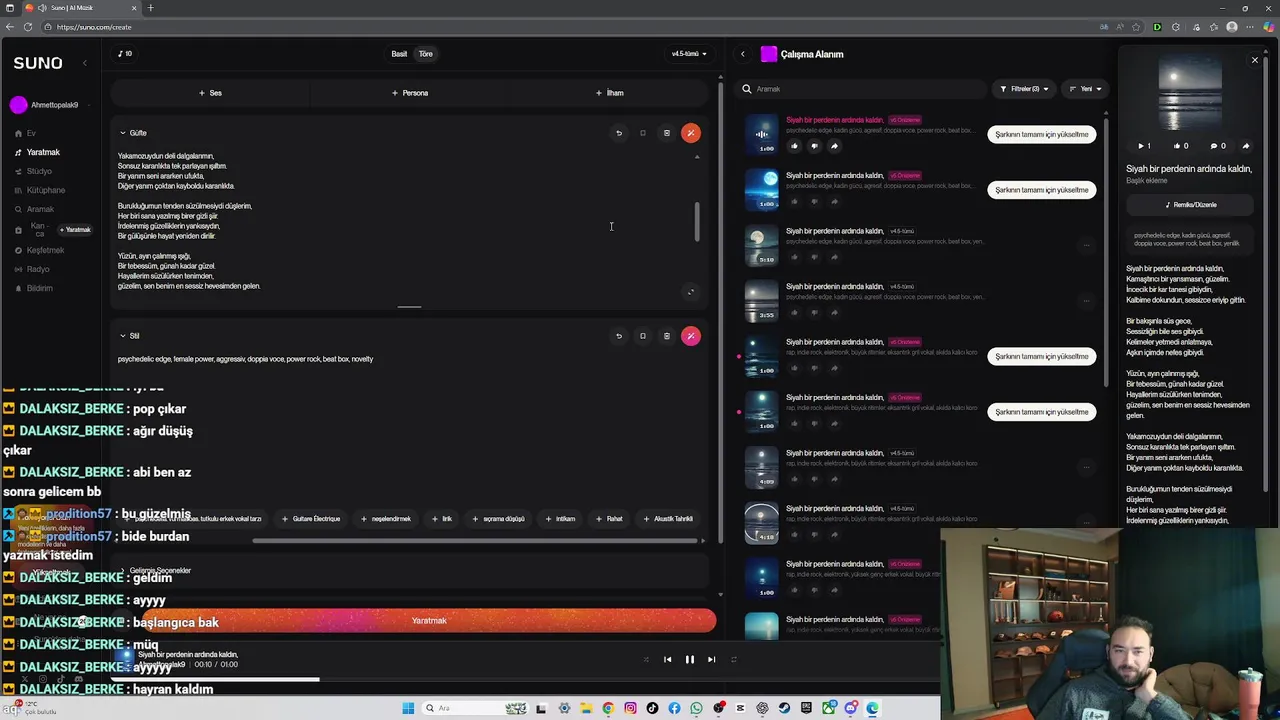Collapse the Suno sidebar with arrow

point(84,63)
